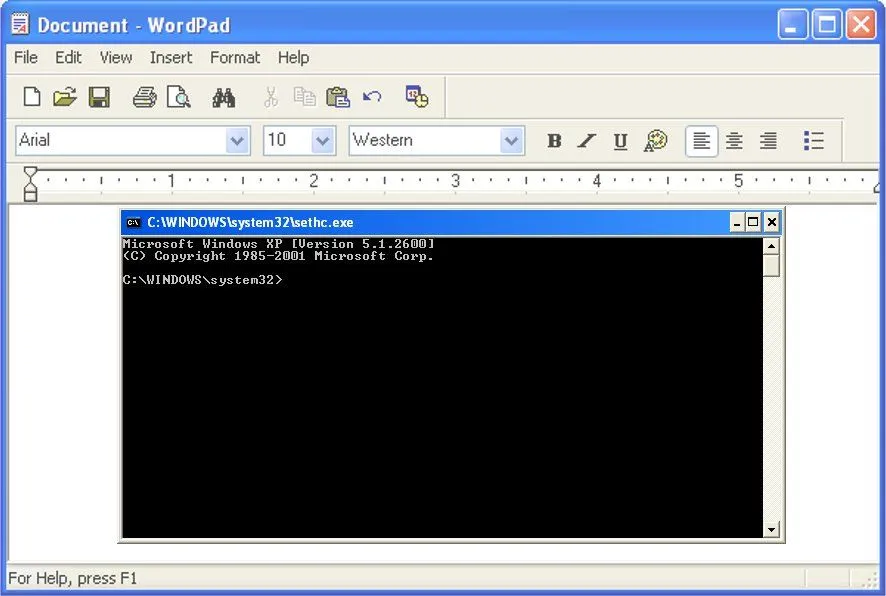
Task: Enable italic text formatting
Action: click(x=587, y=141)
